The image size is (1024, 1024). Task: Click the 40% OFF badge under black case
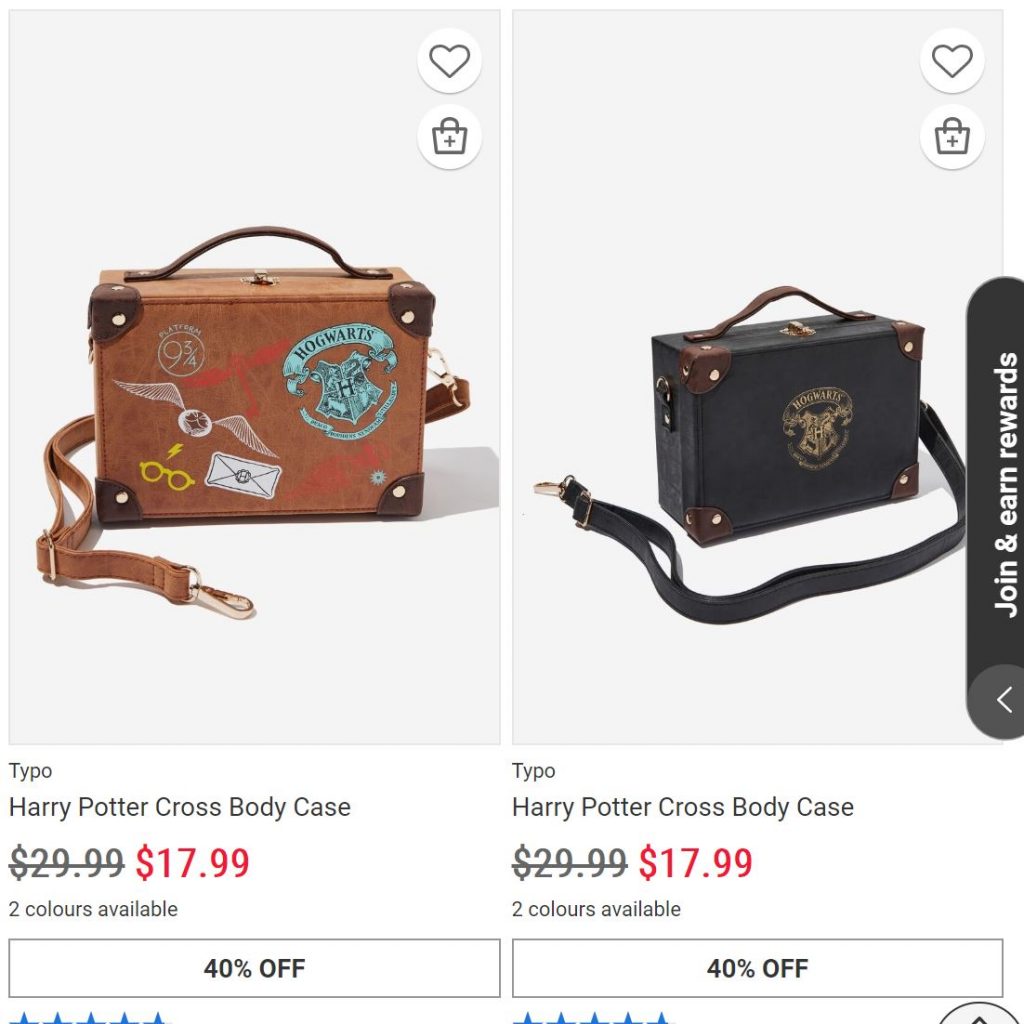757,968
